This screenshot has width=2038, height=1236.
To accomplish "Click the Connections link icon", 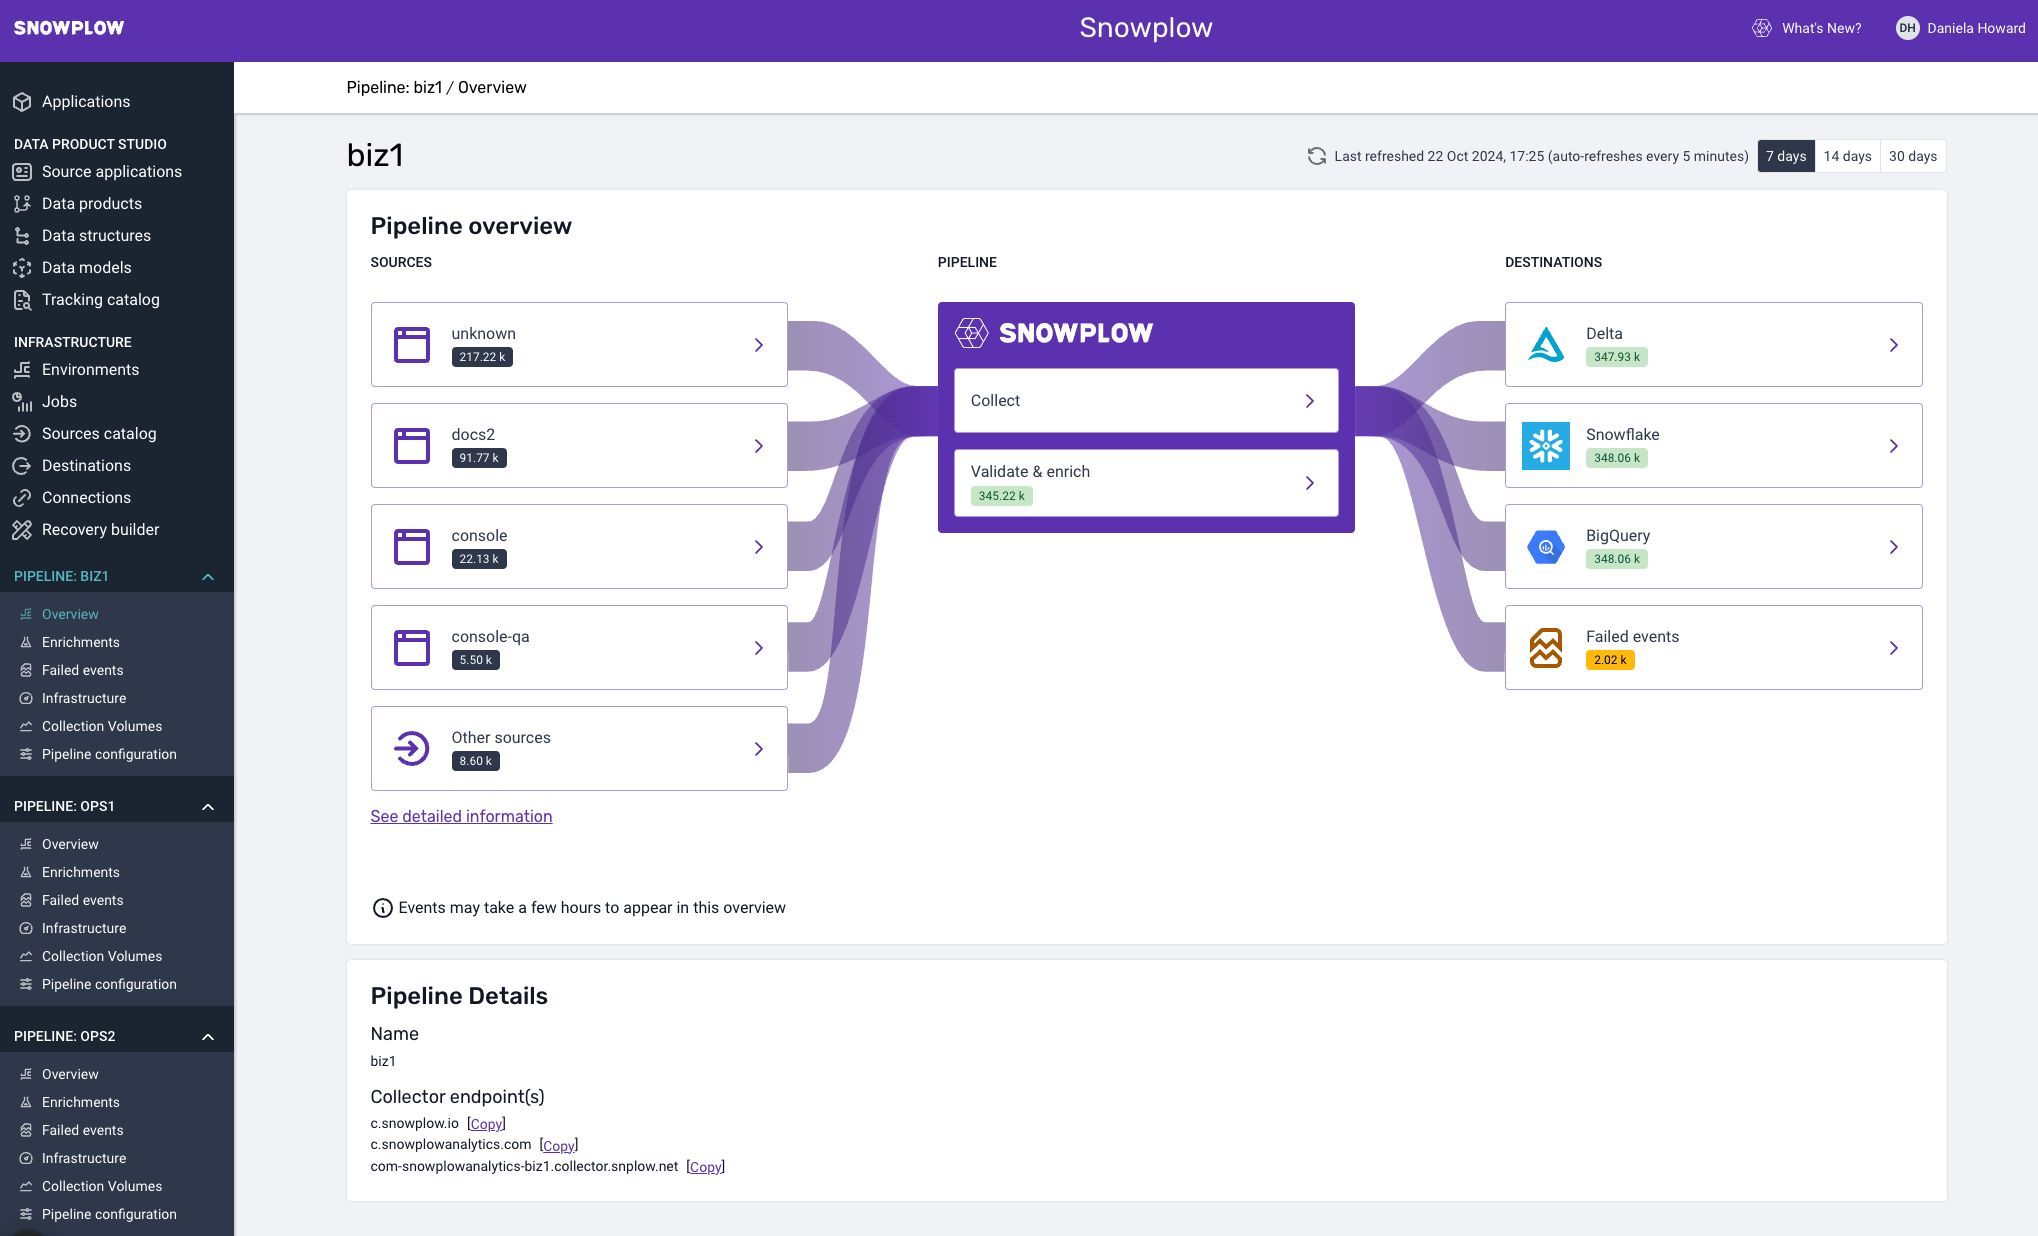I will [22, 498].
